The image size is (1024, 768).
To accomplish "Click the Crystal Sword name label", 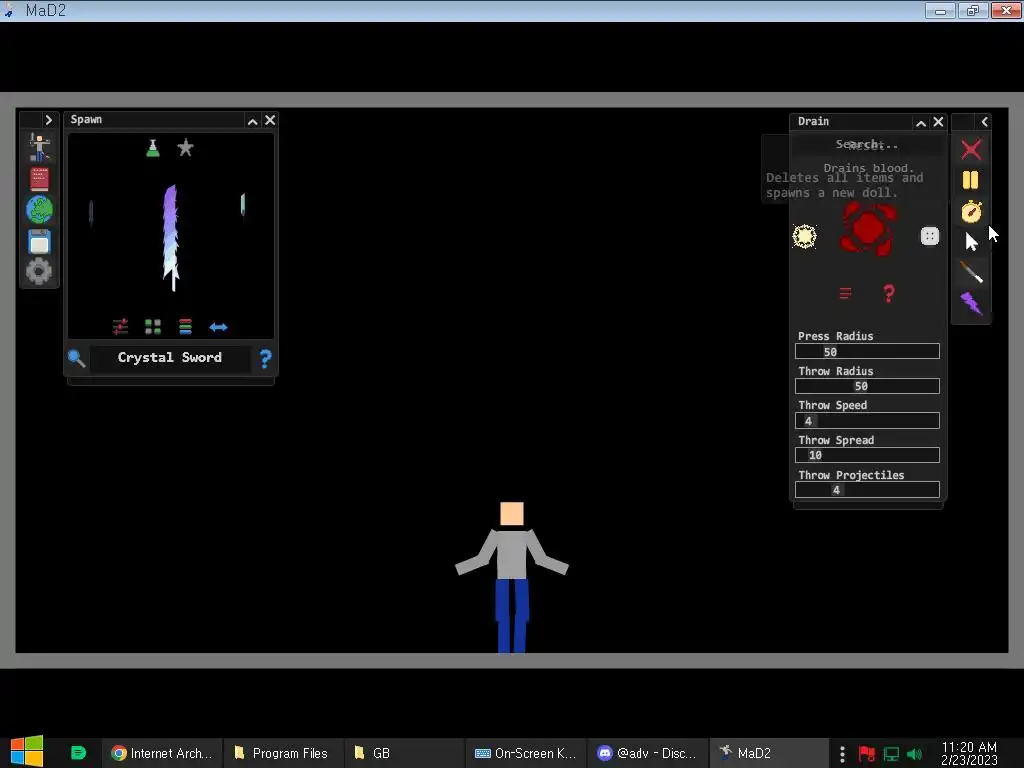I will (x=170, y=357).
